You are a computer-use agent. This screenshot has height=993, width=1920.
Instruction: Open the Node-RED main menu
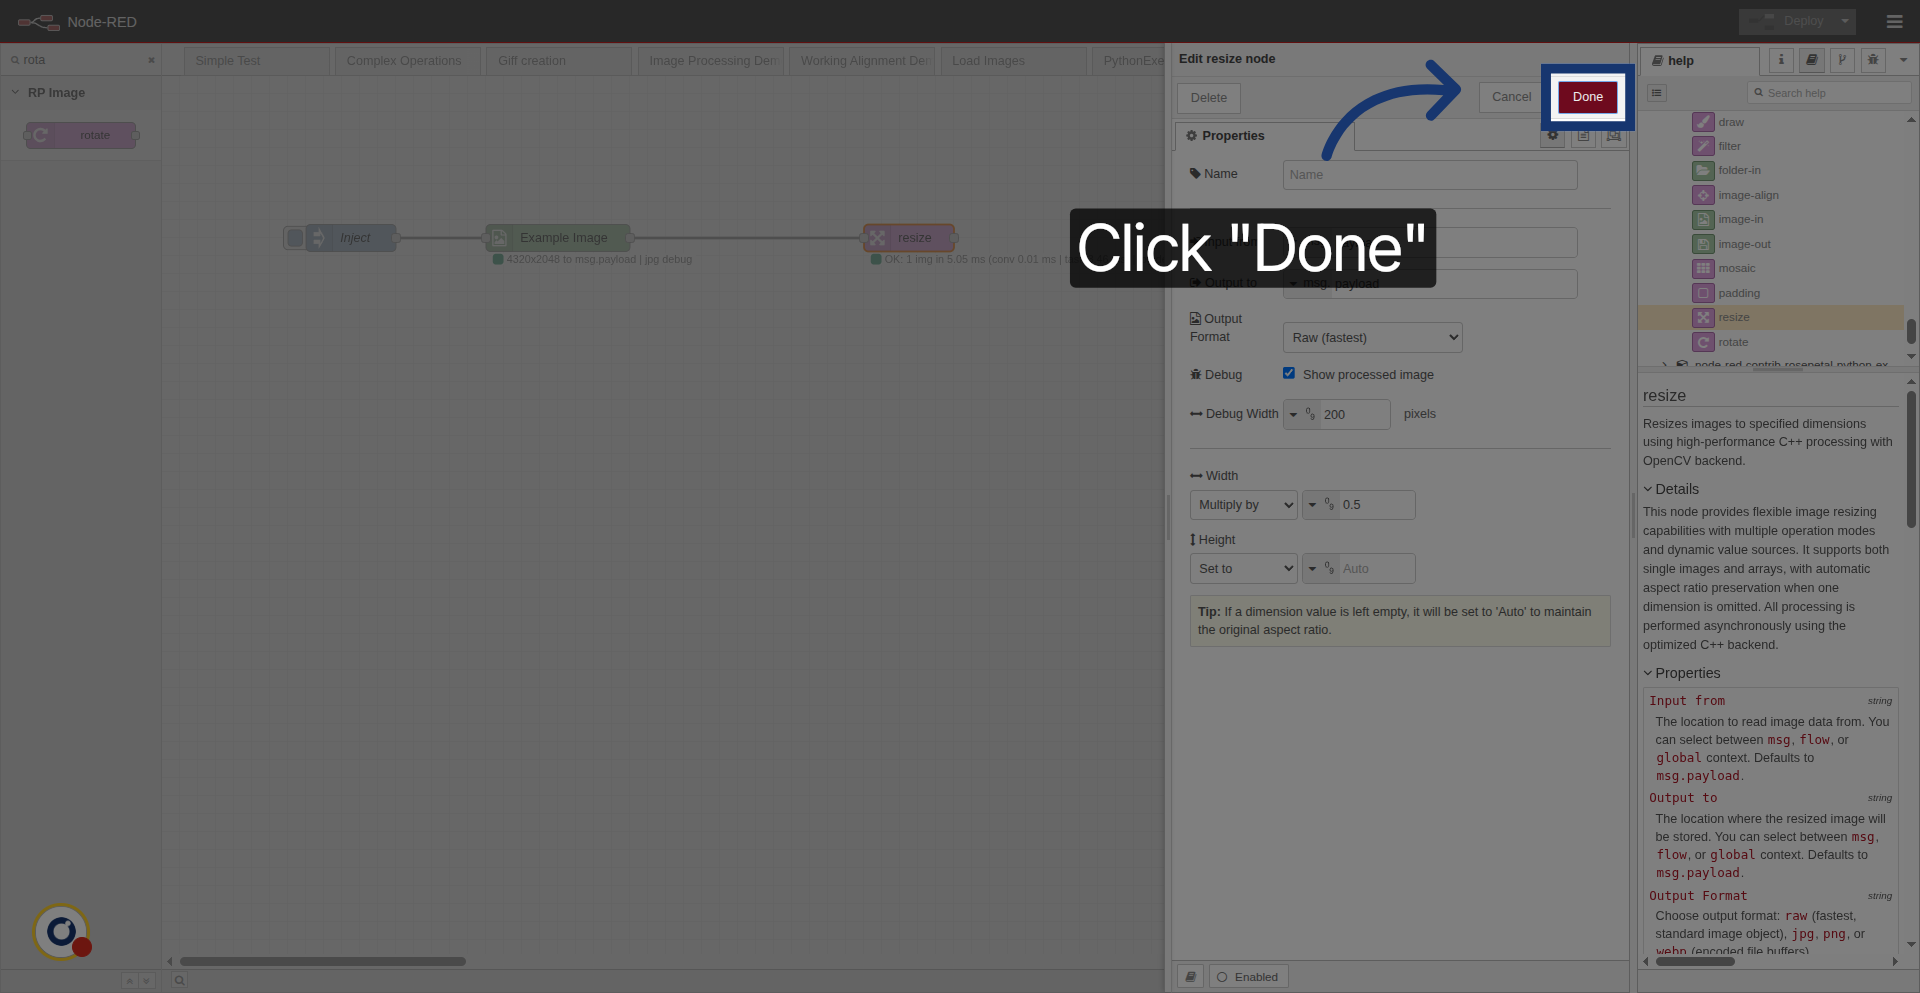pos(1893,21)
